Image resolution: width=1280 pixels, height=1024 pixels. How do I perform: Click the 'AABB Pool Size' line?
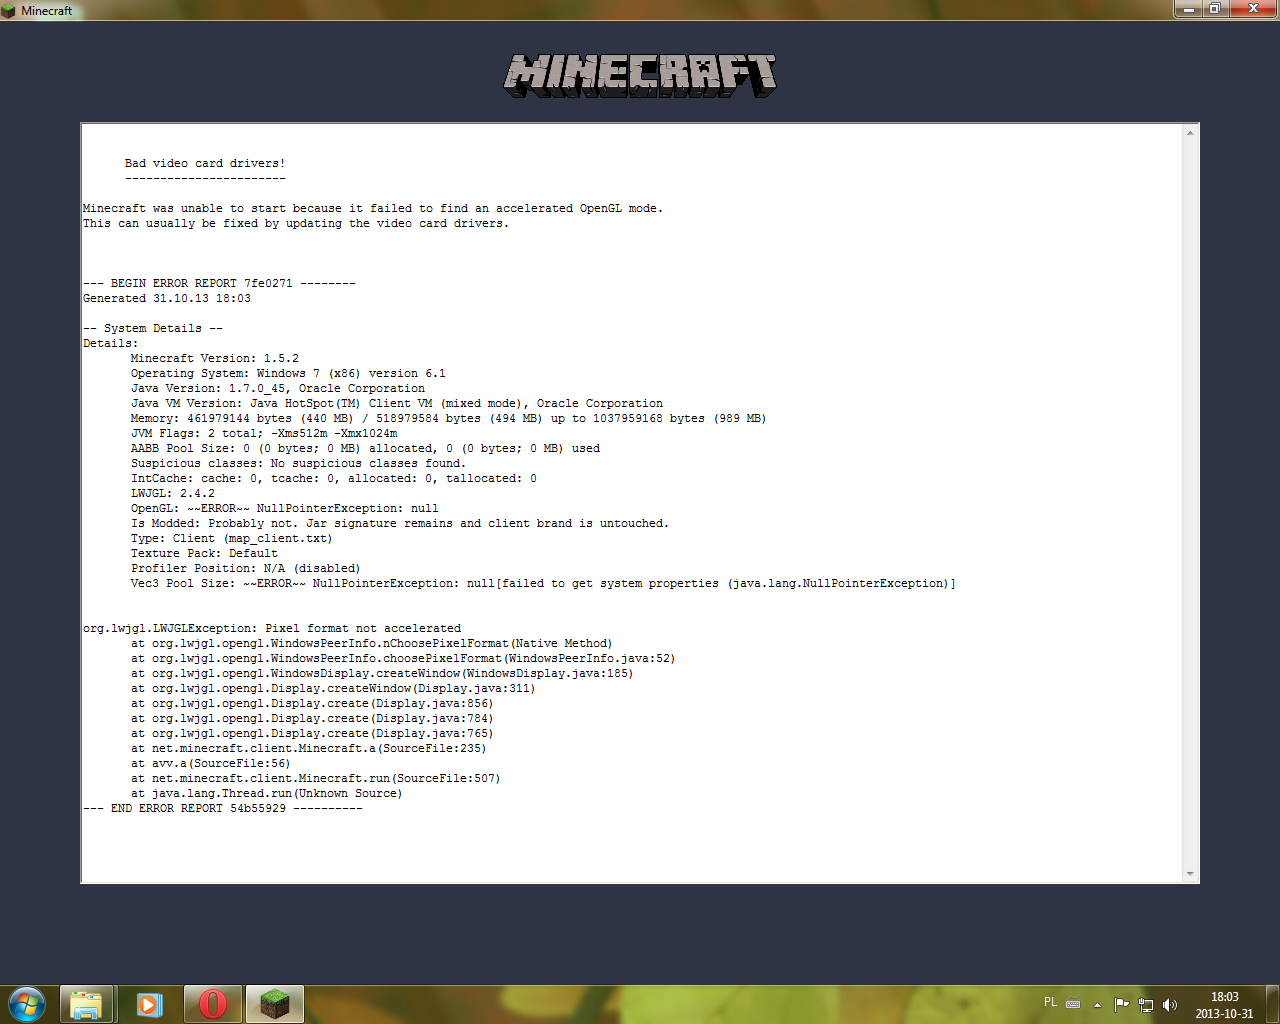(365, 448)
